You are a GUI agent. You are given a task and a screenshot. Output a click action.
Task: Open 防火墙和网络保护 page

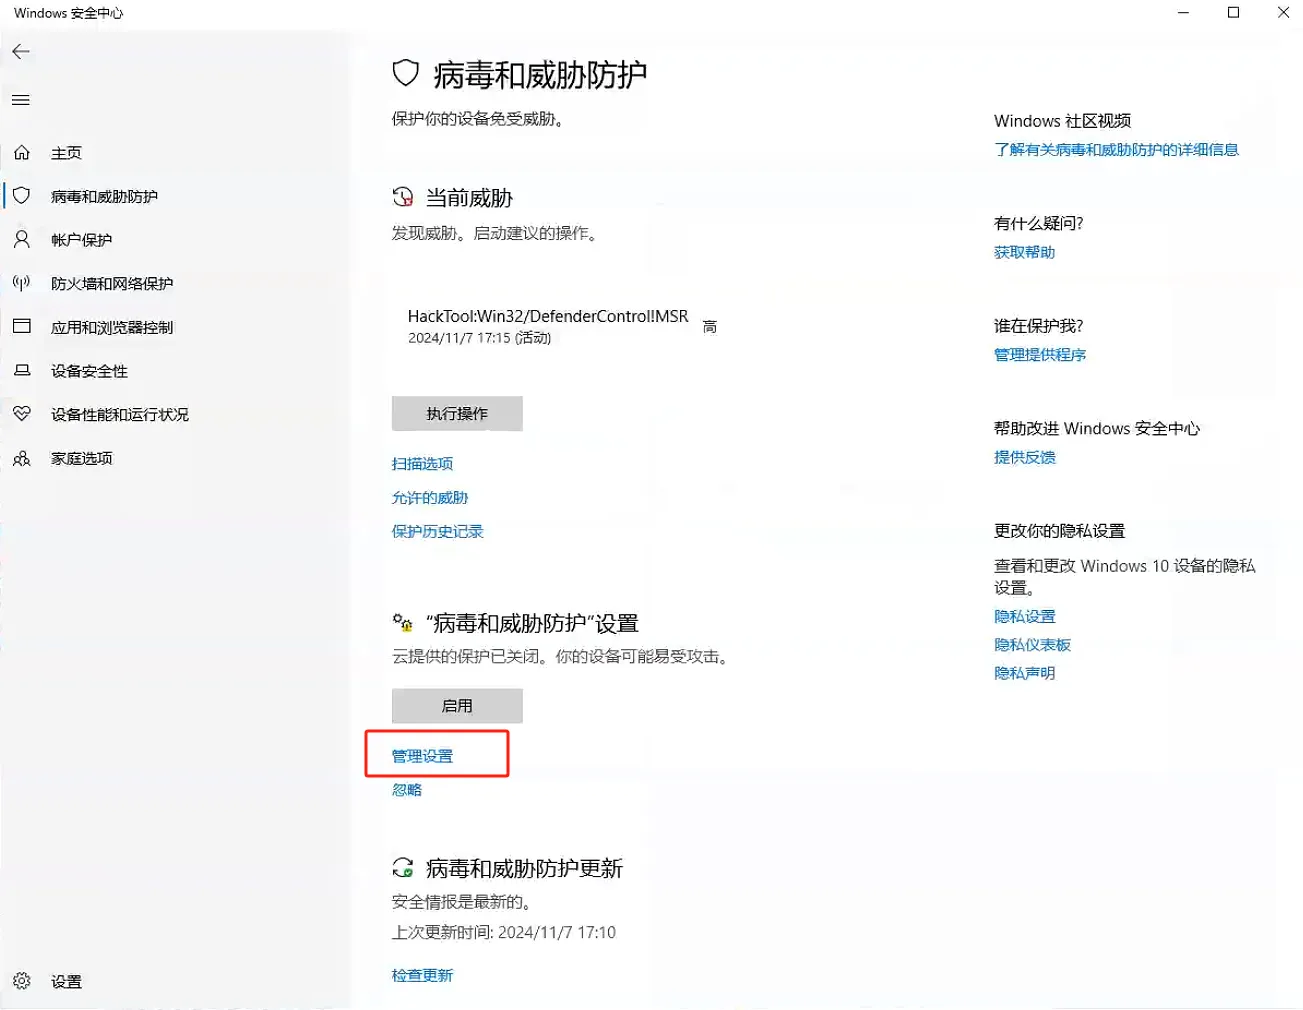coord(112,284)
